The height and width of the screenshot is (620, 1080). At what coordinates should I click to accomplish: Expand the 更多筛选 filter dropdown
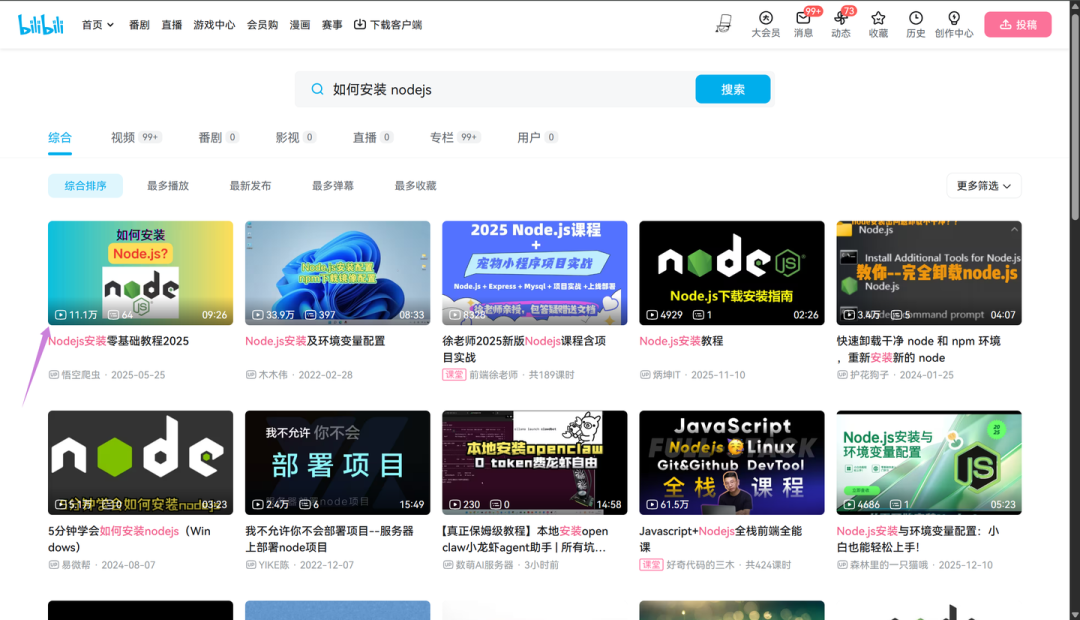[983, 186]
